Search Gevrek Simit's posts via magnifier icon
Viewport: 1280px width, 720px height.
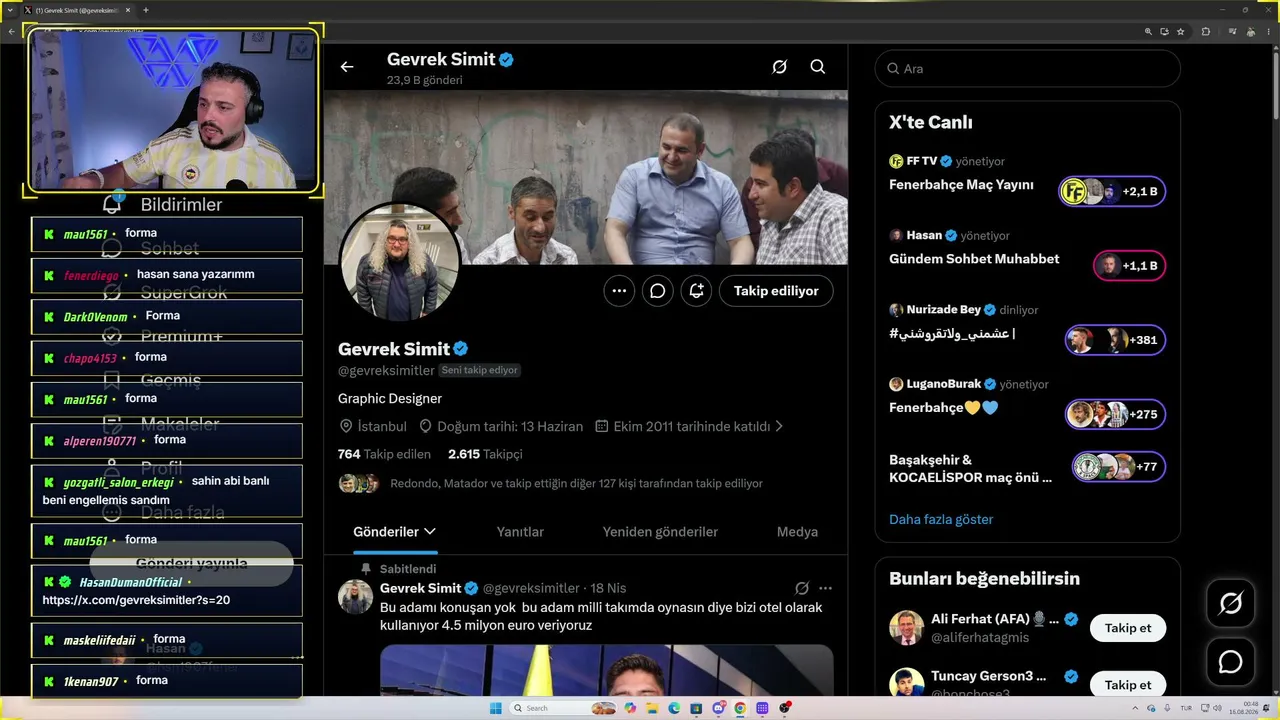[x=818, y=67]
